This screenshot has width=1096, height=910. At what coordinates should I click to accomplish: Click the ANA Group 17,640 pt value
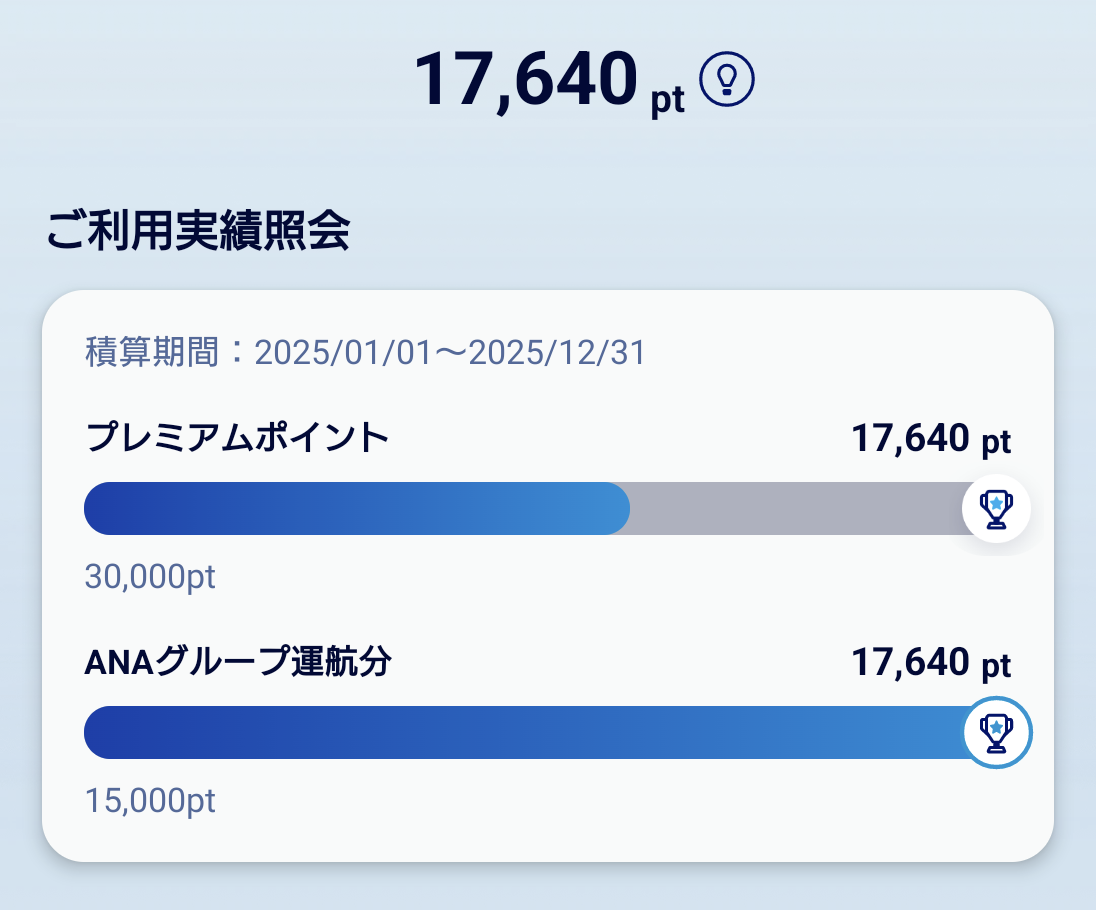(x=931, y=663)
